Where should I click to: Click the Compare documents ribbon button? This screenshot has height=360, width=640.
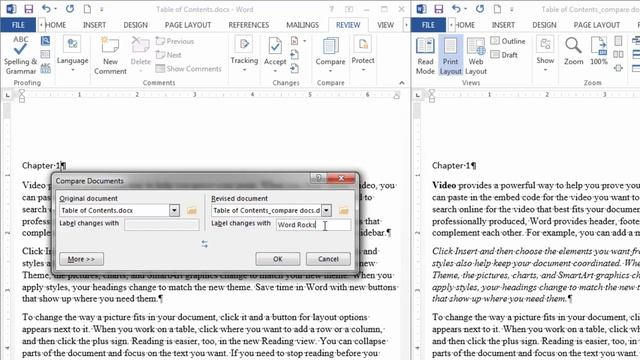point(330,51)
